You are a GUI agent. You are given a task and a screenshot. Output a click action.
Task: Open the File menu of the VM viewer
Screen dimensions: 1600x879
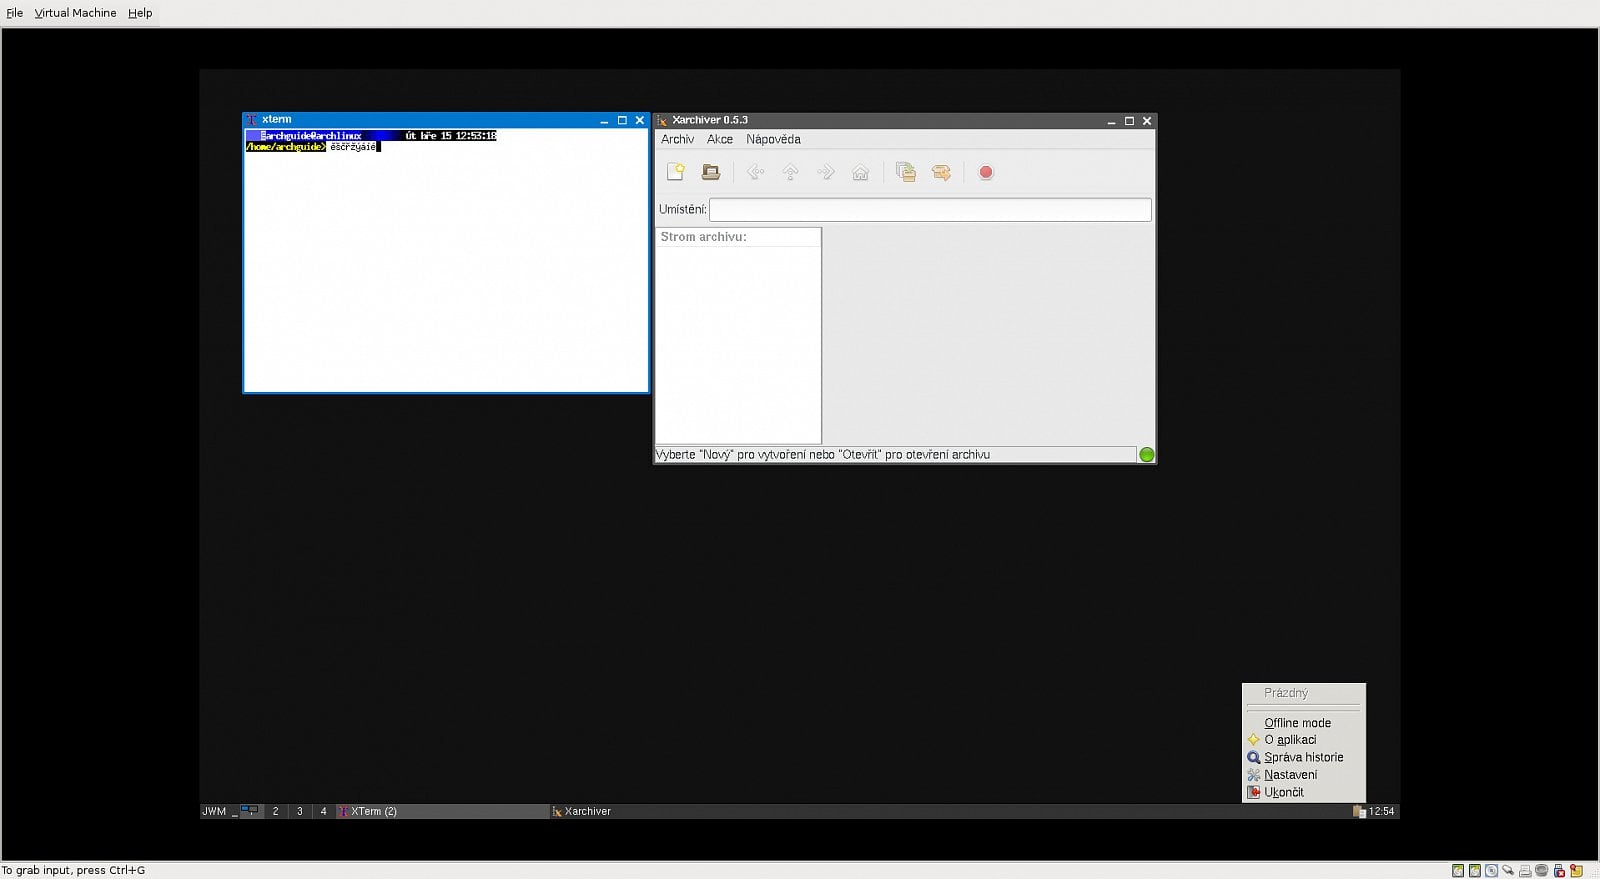click(14, 13)
